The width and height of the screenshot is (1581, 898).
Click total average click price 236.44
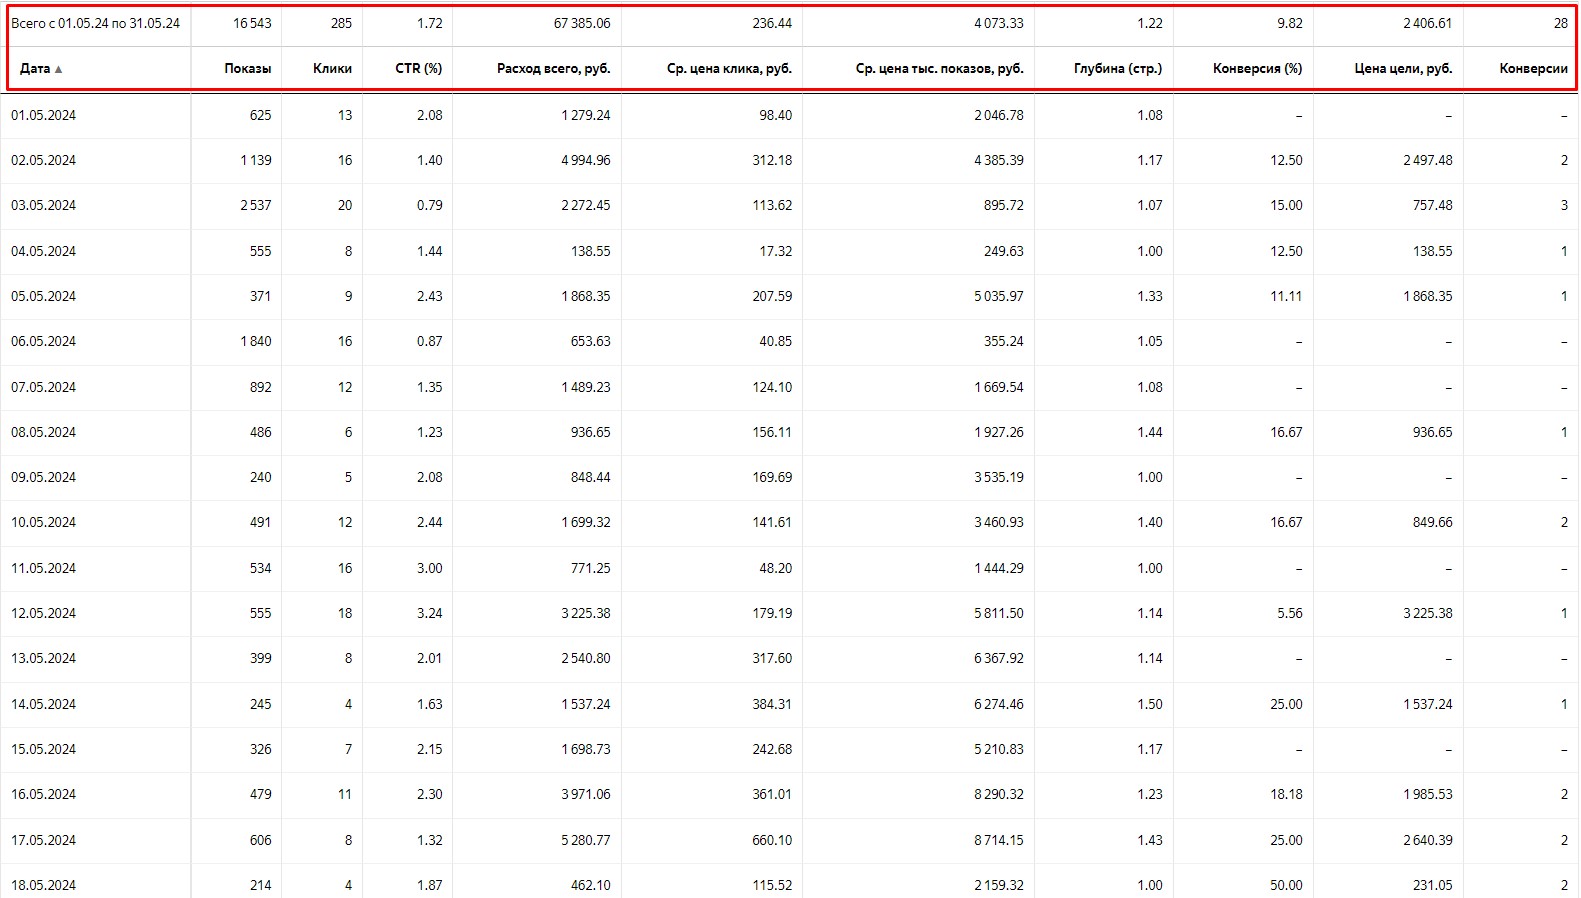[x=772, y=23]
